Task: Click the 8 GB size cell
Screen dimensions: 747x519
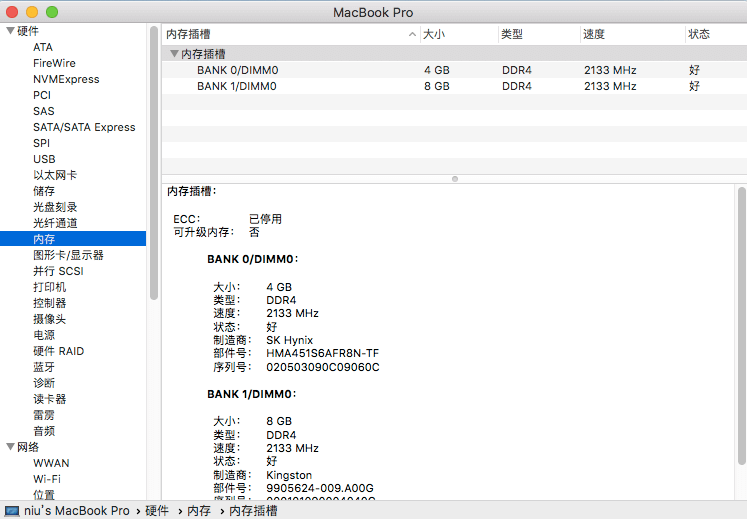Action: coord(437,86)
